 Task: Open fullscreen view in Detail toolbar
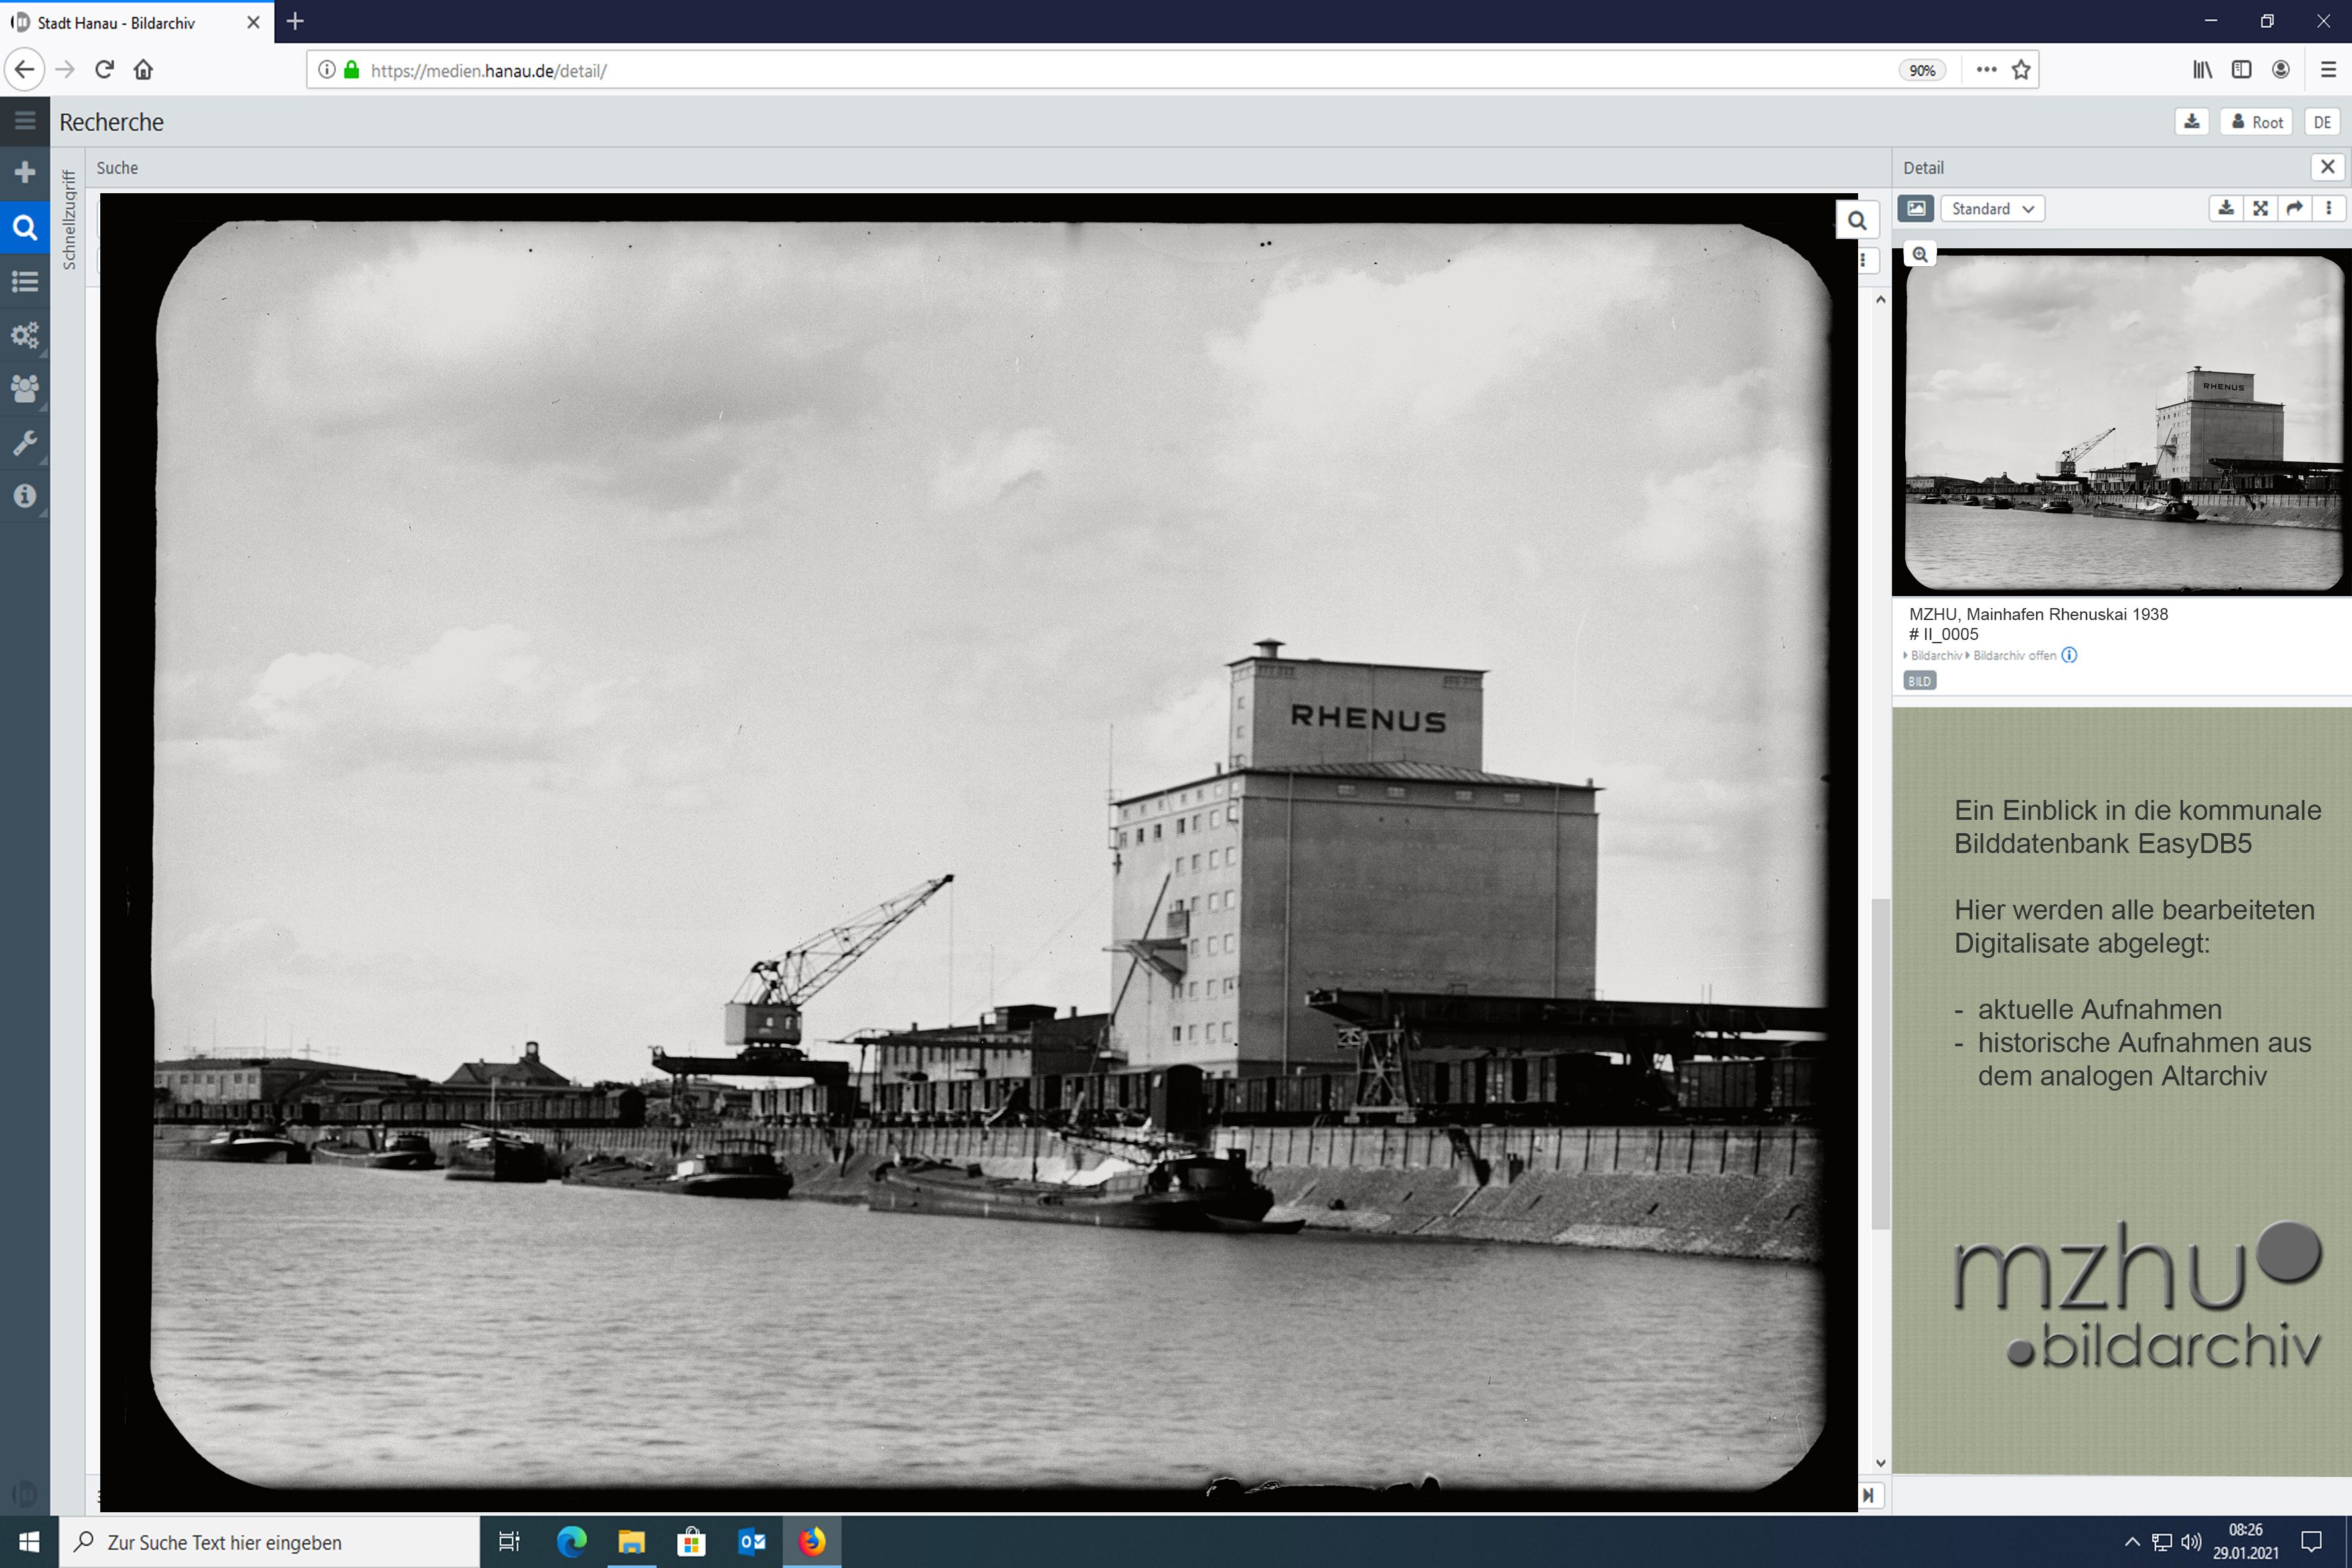pyautogui.click(x=2260, y=208)
